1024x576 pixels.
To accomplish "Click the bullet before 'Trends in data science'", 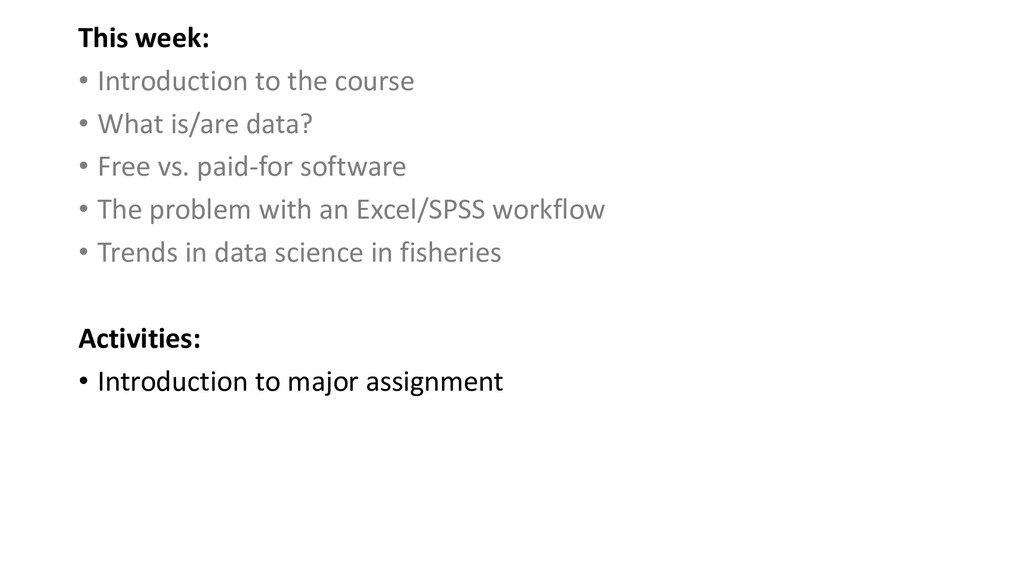I will (84, 252).
